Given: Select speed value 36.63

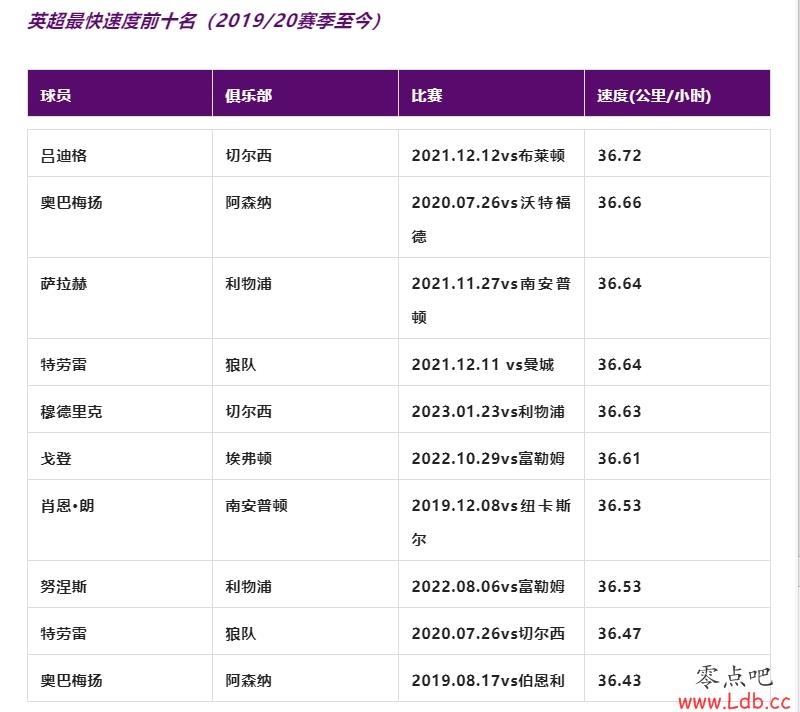Looking at the screenshot, I should [619, 412].
